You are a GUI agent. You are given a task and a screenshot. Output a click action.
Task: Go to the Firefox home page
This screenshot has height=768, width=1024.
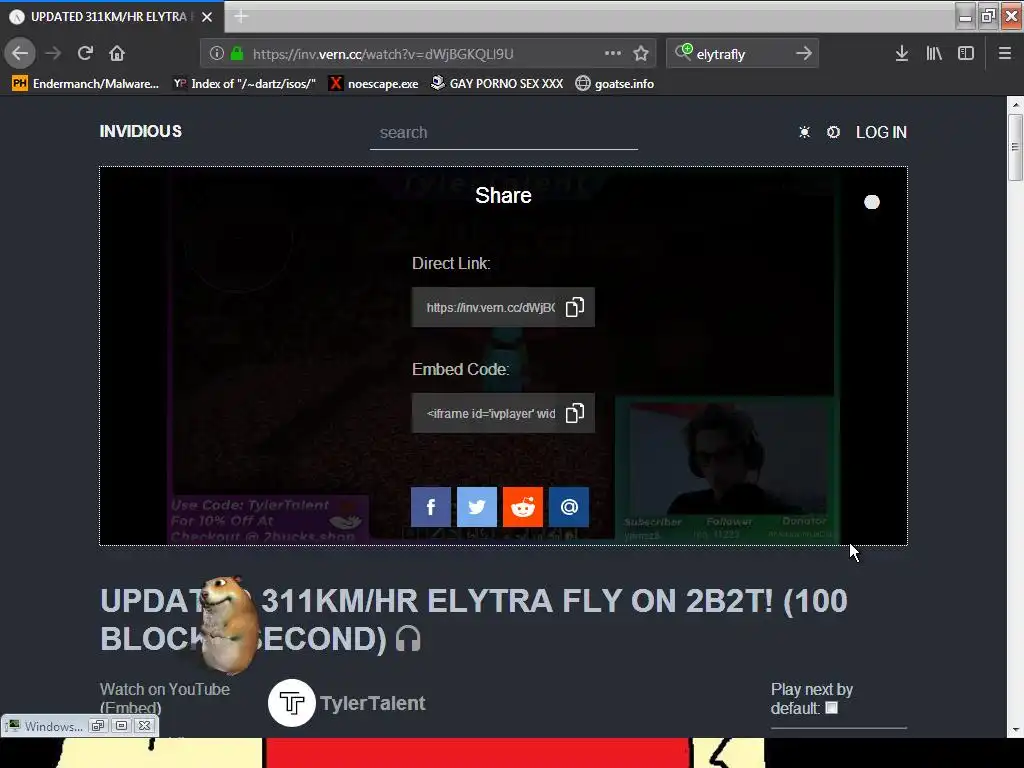(117, 53)
